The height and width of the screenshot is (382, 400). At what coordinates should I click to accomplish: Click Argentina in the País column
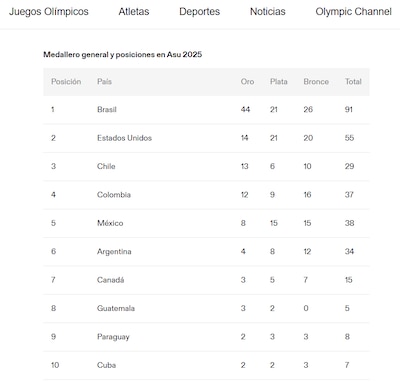[114, 251]
